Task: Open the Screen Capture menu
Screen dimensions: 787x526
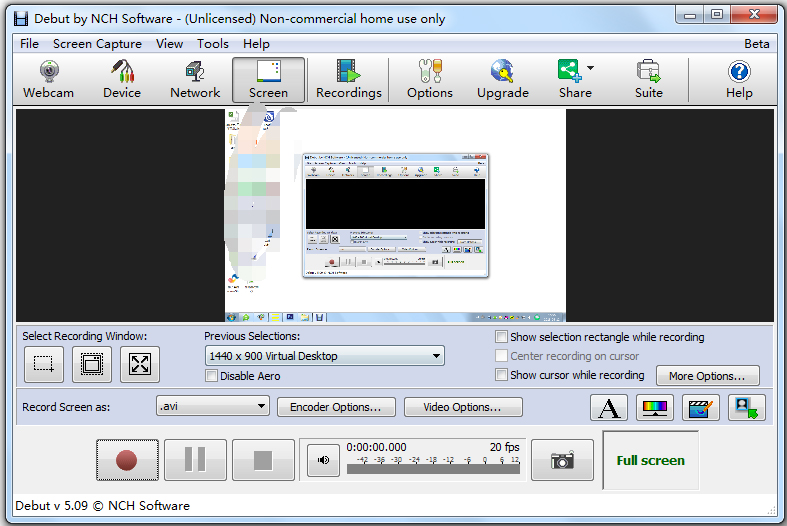Action: coord(97,44)
